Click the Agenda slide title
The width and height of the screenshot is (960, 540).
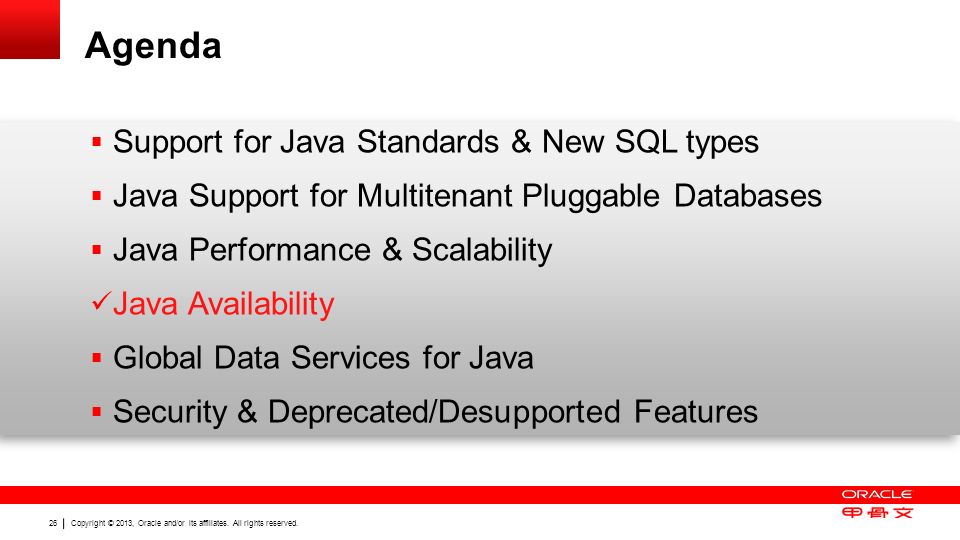click(x=153, y=47)
